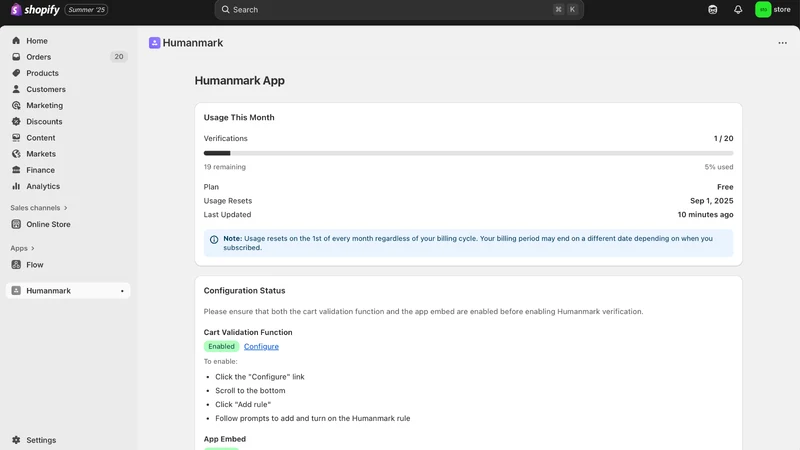Viewport: 800px width, 450px height.
Task: Click the Content icon in the sidebar
Action: (x=16, y=138)
